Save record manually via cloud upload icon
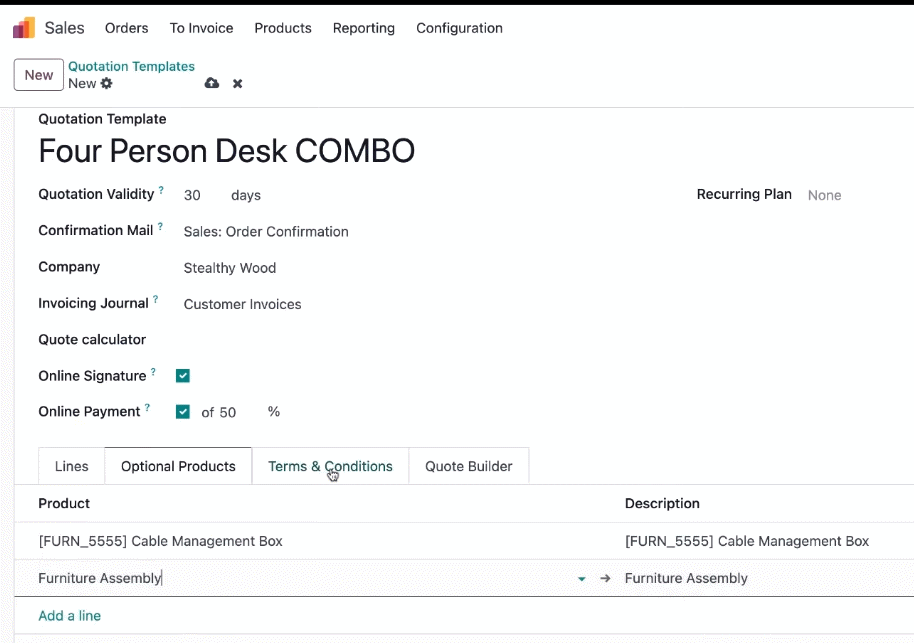914x643 pixels. click(x=212, y=83)
